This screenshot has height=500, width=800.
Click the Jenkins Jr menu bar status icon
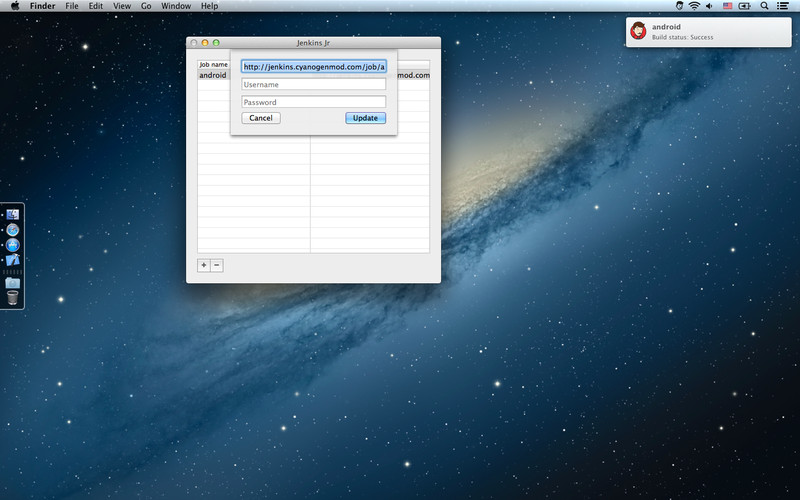tap(680, 6)
